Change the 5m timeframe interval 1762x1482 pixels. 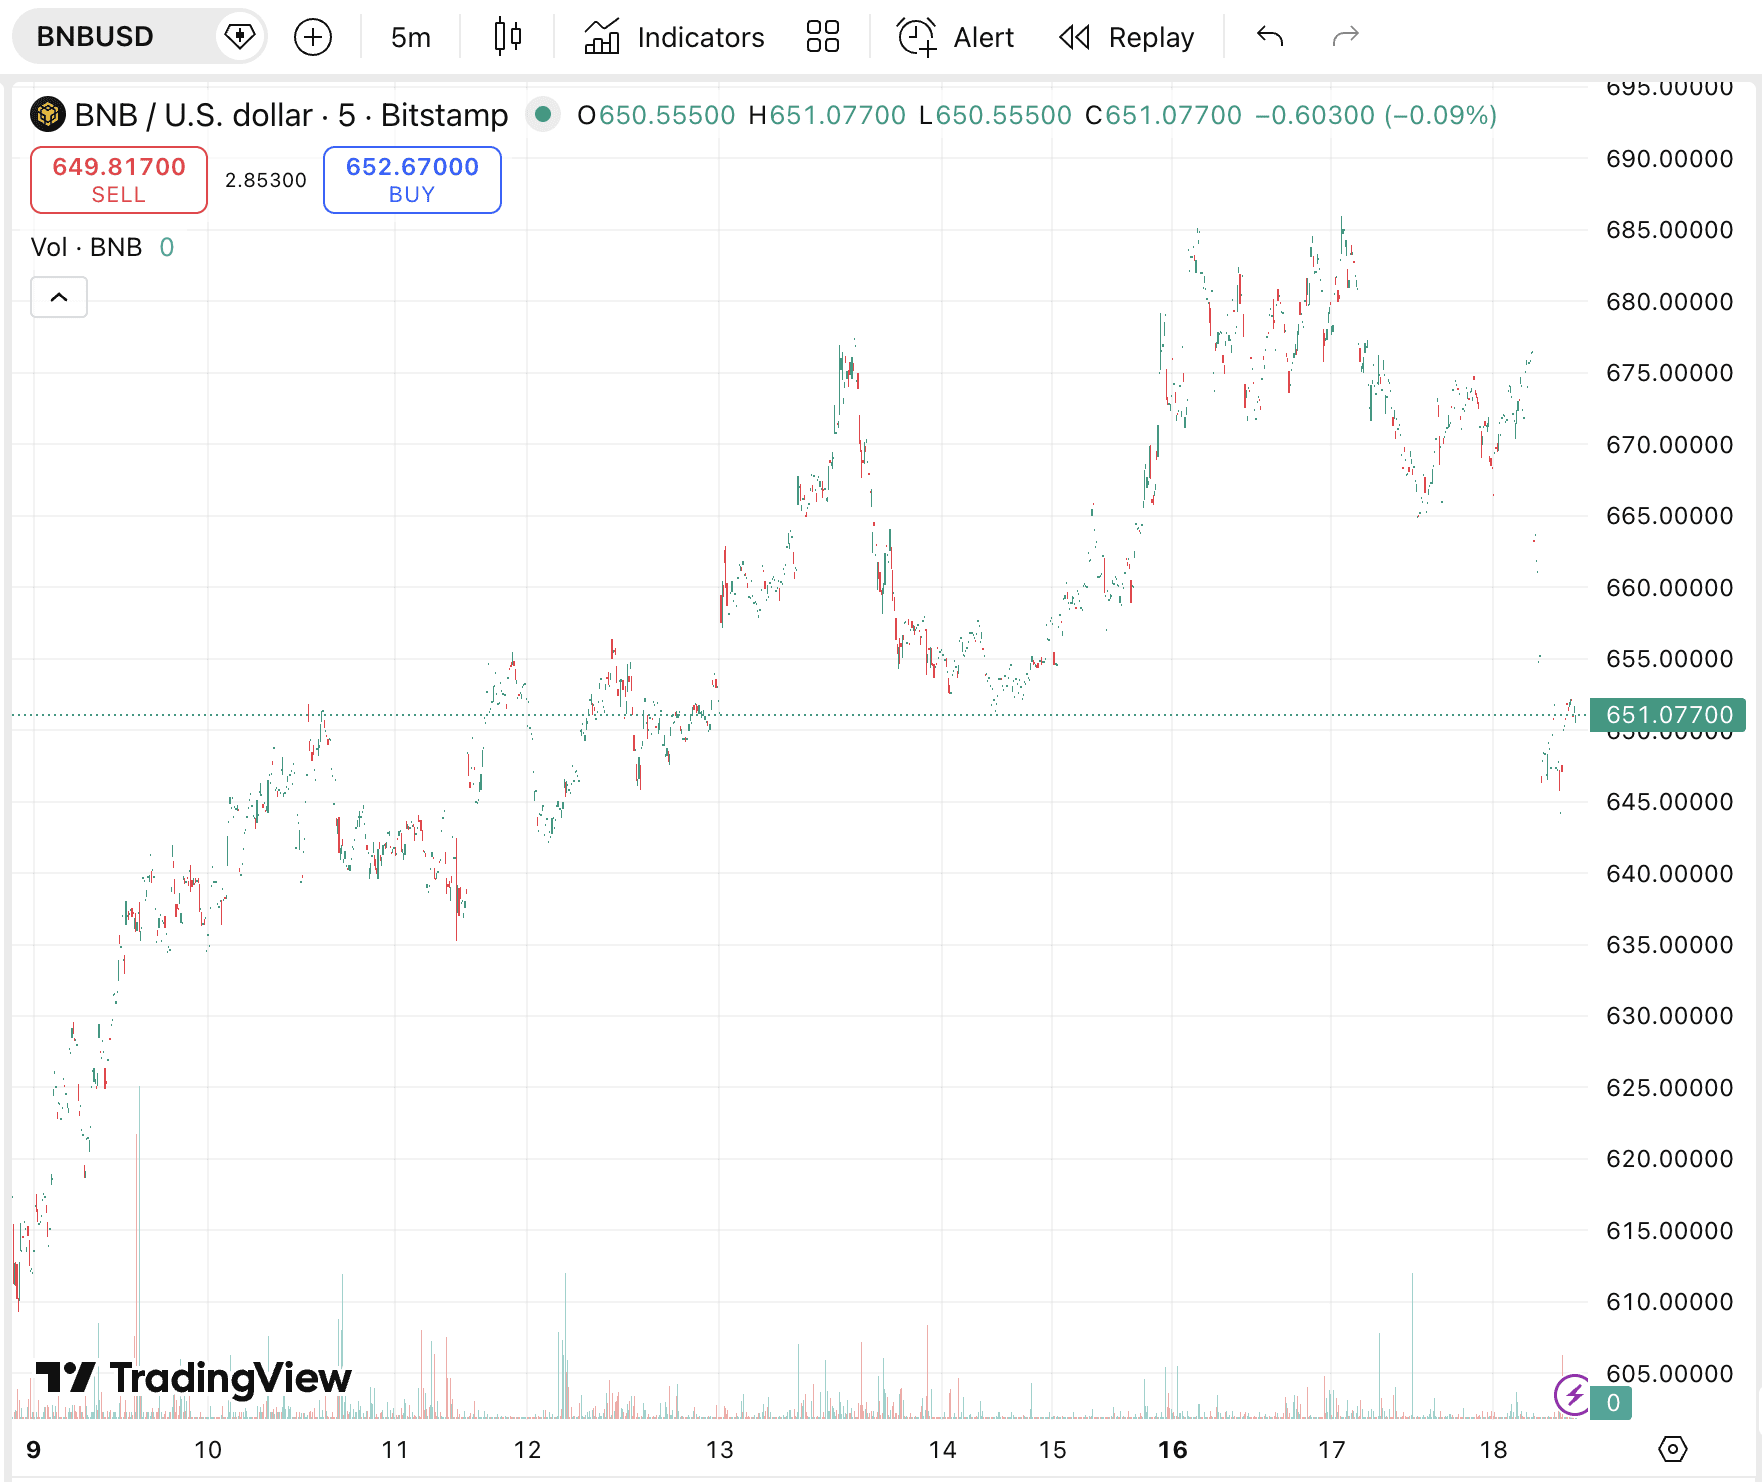(410, 37)
